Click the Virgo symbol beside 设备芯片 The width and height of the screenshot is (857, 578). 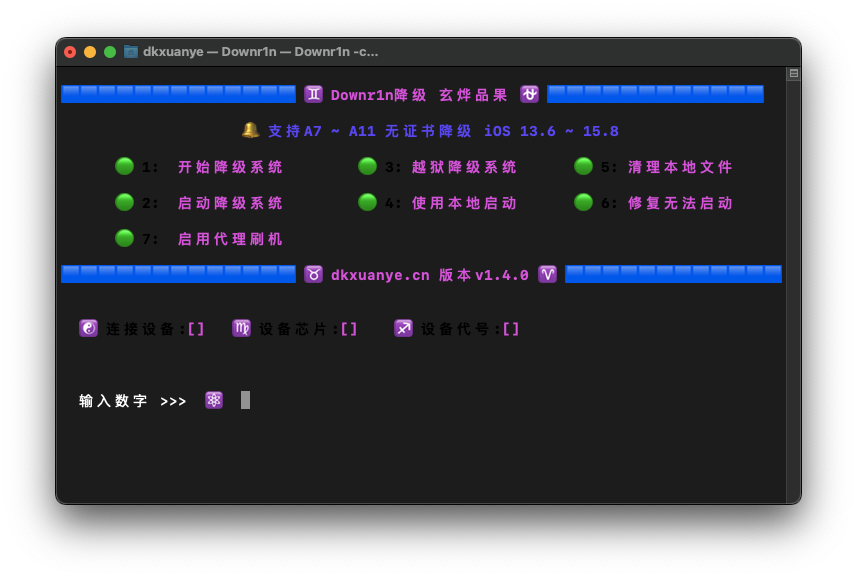[241, 328]
